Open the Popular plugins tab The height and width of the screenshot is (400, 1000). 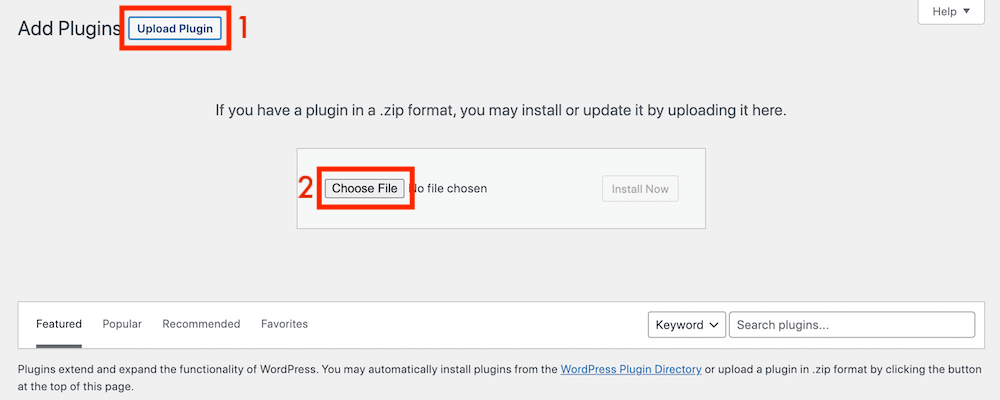click(122, 324)
